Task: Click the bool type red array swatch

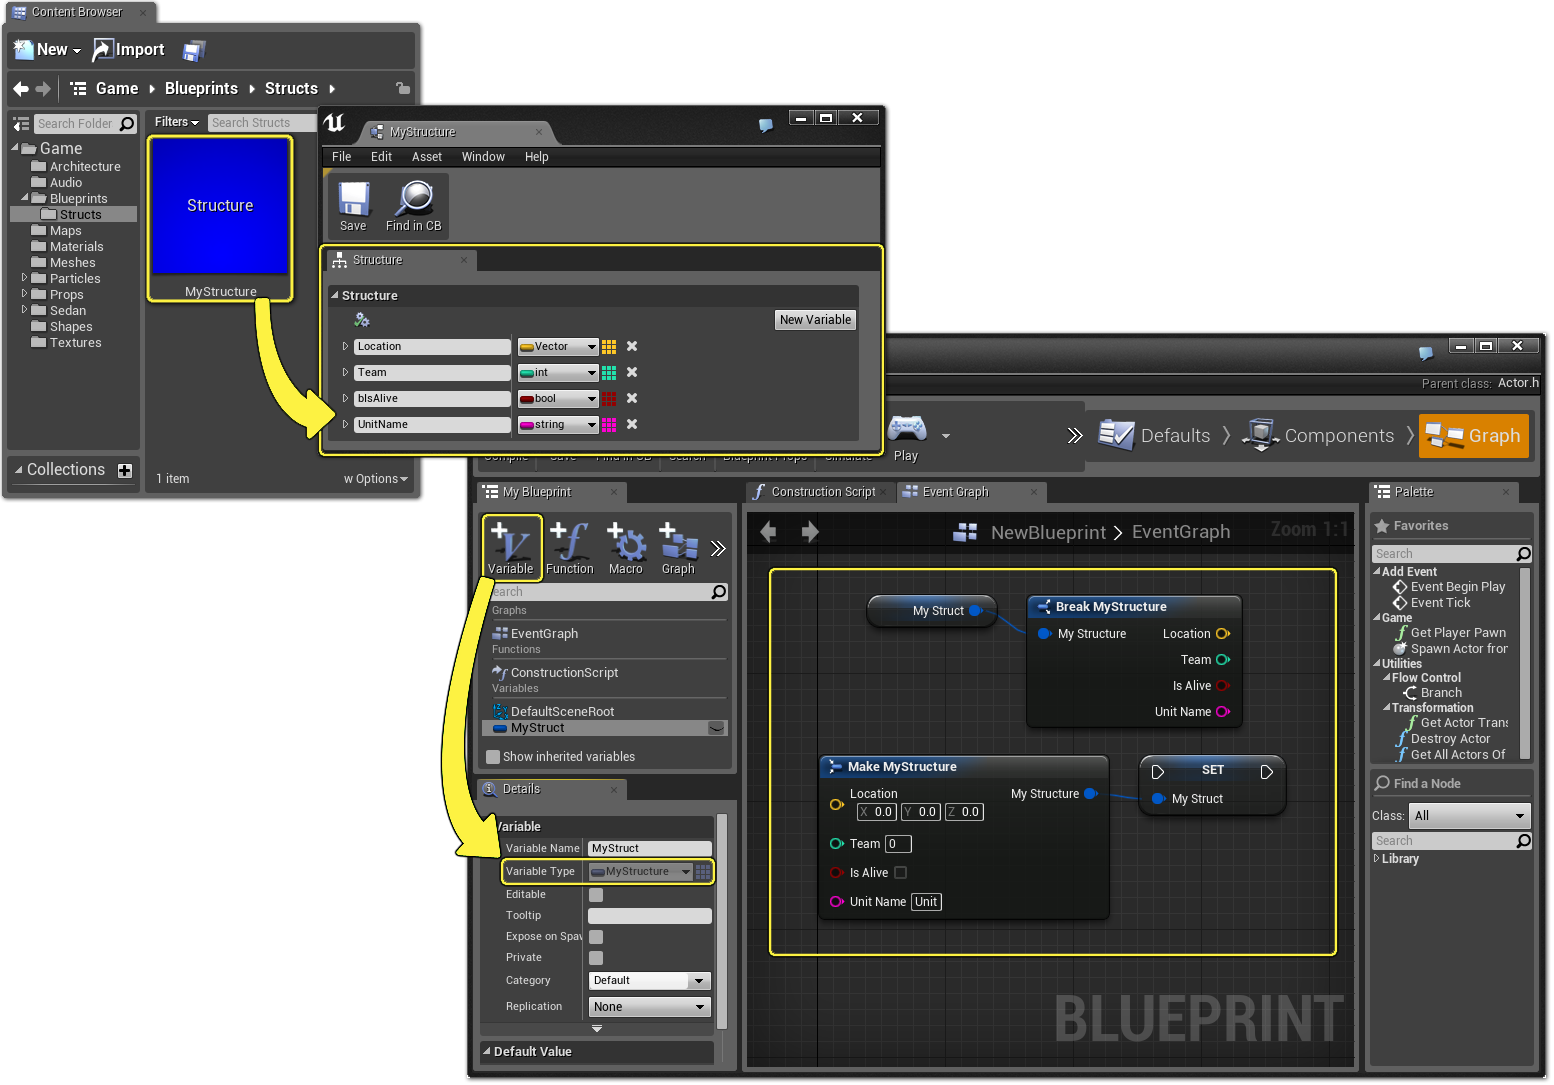Action: click(x=609, y=398)
